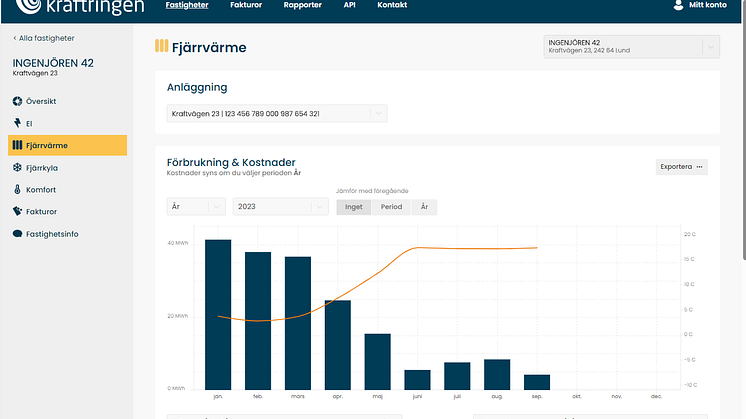
Task: Expand the Anläggning Kraftvägen 23 dropdown
Action: [276, 114]
